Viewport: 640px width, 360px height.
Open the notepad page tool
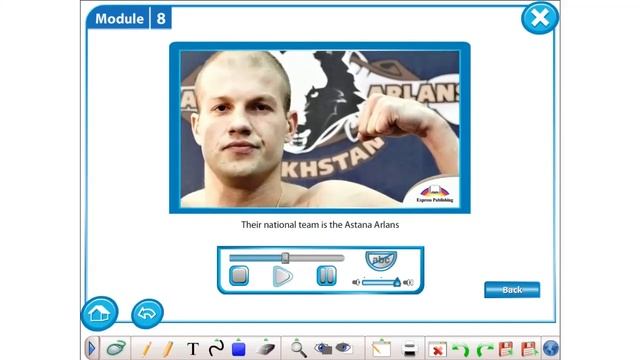tap(381, 349)
